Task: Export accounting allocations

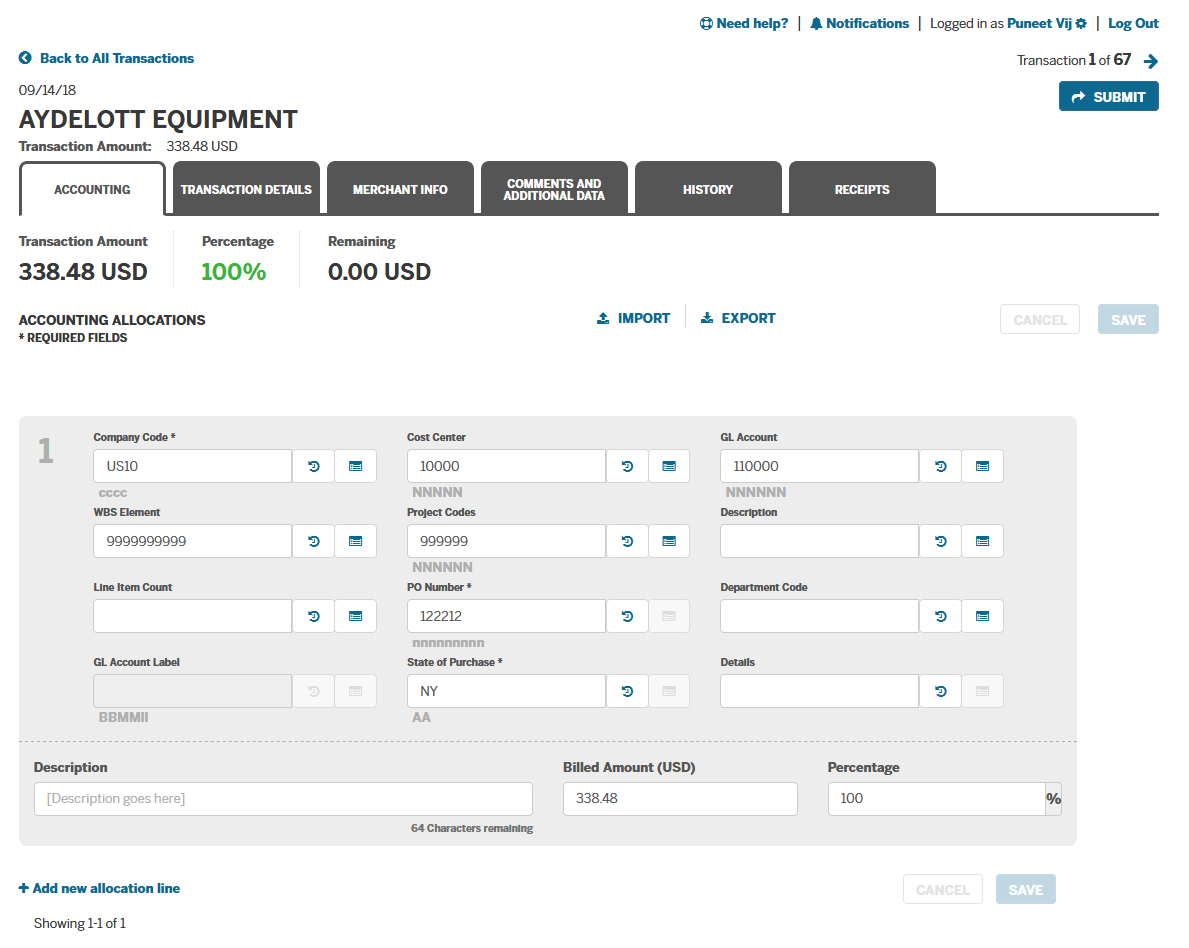Action: [x=738, y=319]
